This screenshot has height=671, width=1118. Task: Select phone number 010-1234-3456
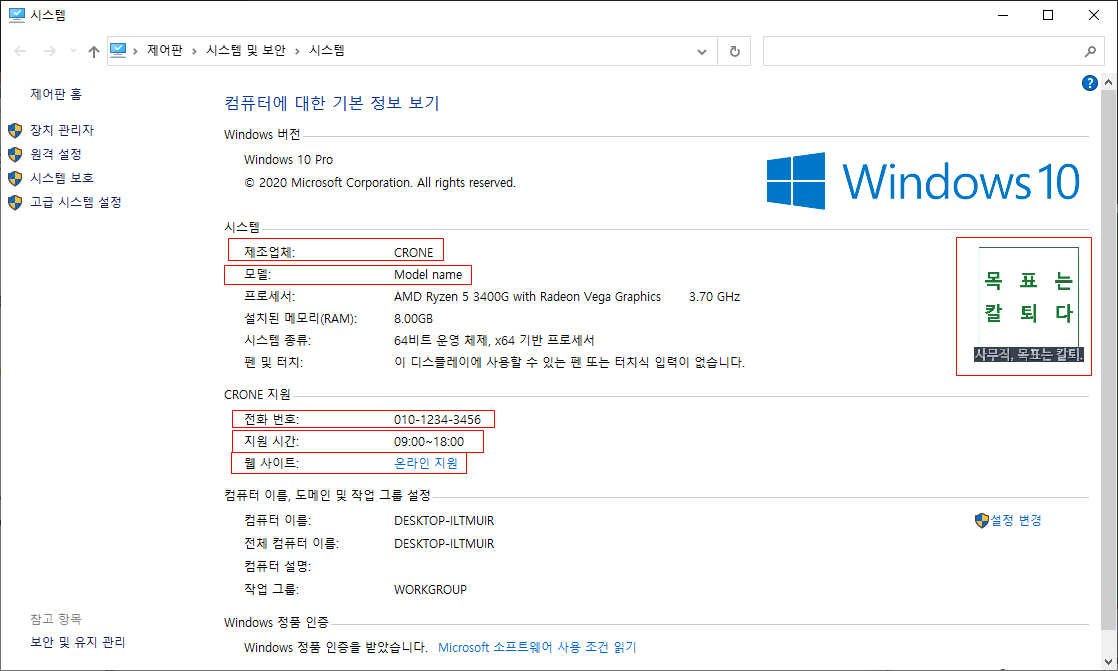pos(438,420)
